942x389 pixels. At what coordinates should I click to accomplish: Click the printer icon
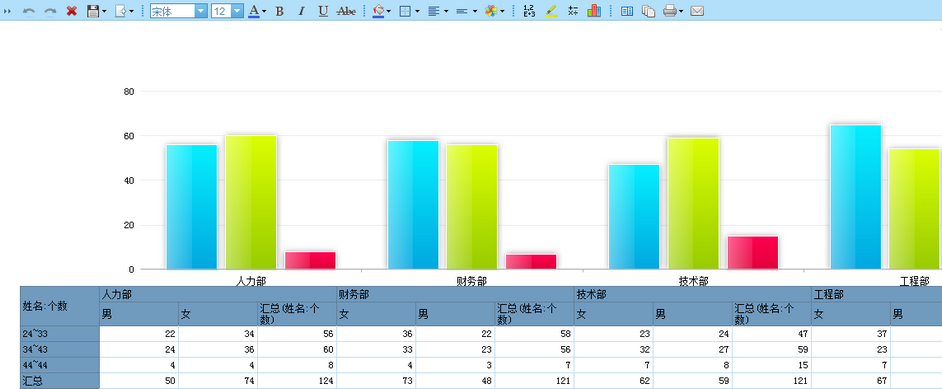tap(670, 11)
